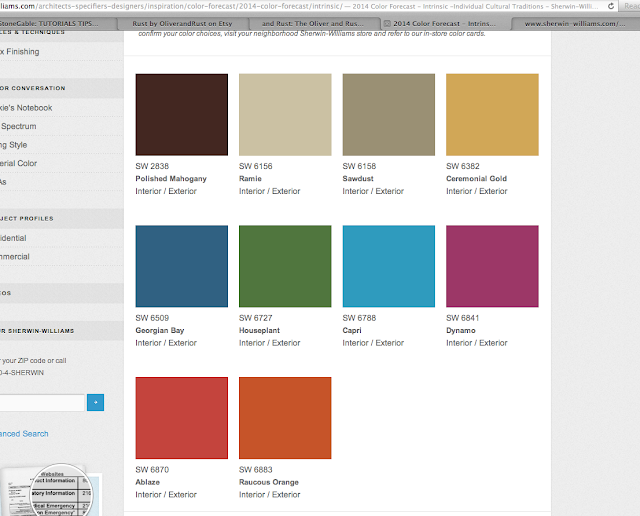Open the Raucous Orange name link
The height and width of the screenshot is (516, 640).
click(x=269, y=482)
